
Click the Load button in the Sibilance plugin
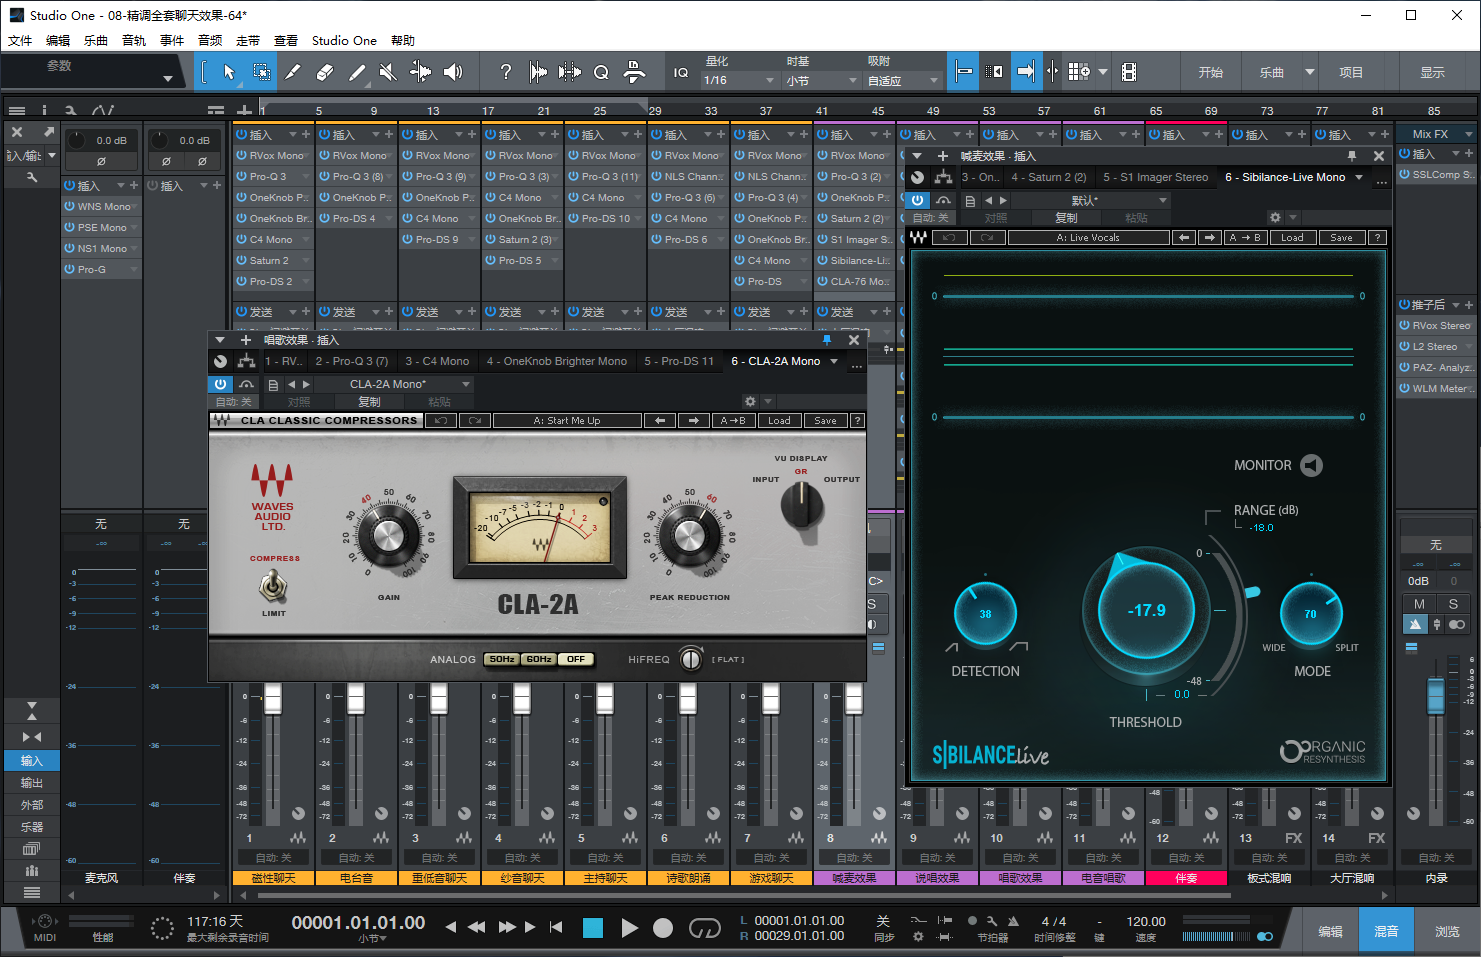[1292, 238]
